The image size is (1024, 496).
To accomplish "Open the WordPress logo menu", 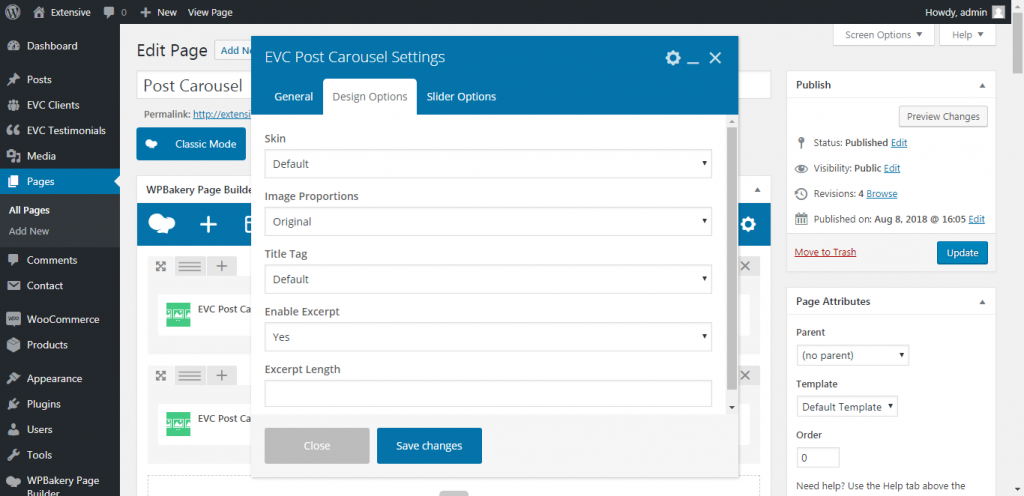I will (12, 12).
